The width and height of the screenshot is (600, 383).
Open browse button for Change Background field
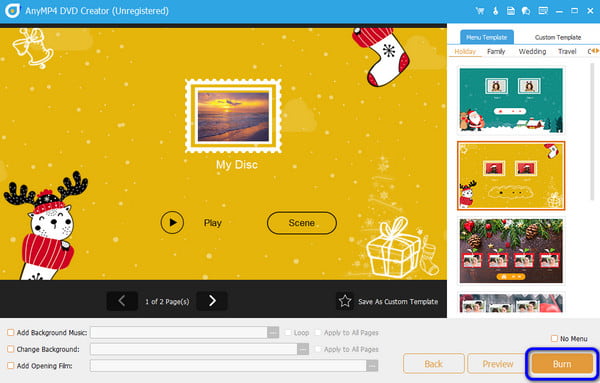pyautogui.click(x=303, y=349)
